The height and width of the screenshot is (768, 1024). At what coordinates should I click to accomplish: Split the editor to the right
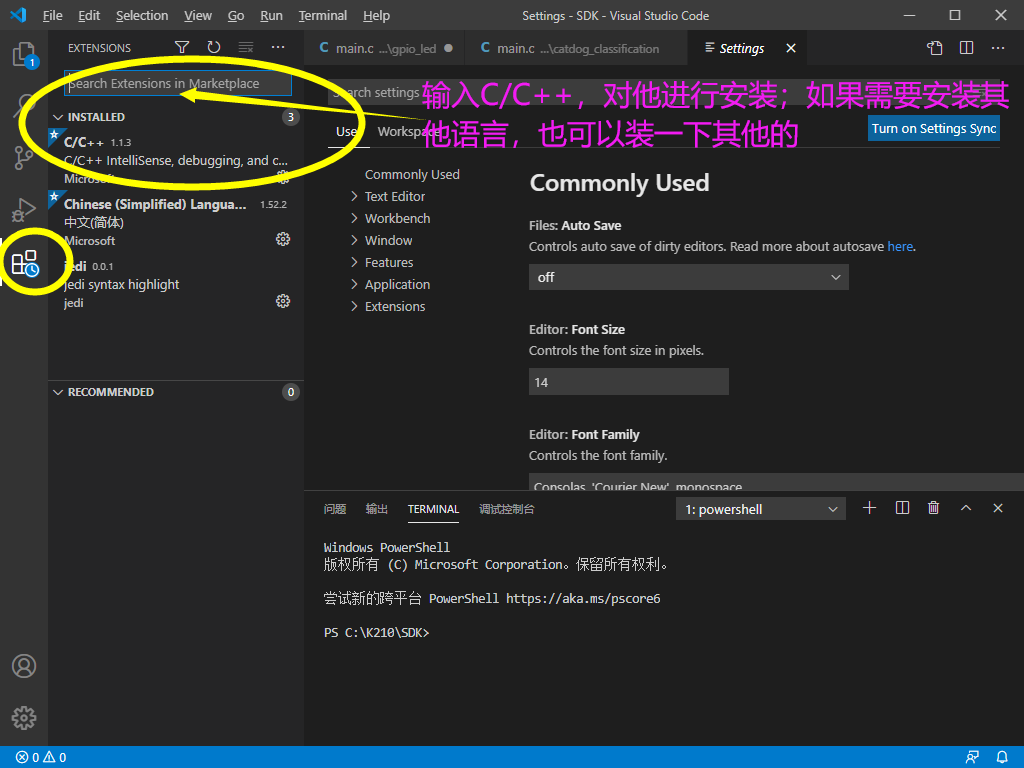[967, 48]
